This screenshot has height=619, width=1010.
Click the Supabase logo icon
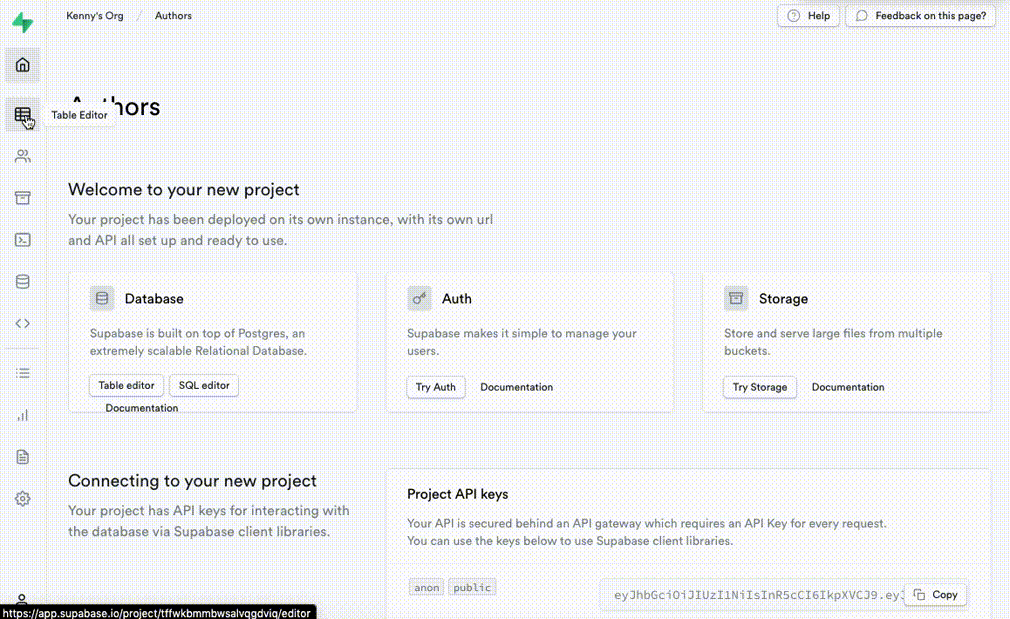(23, 23)
